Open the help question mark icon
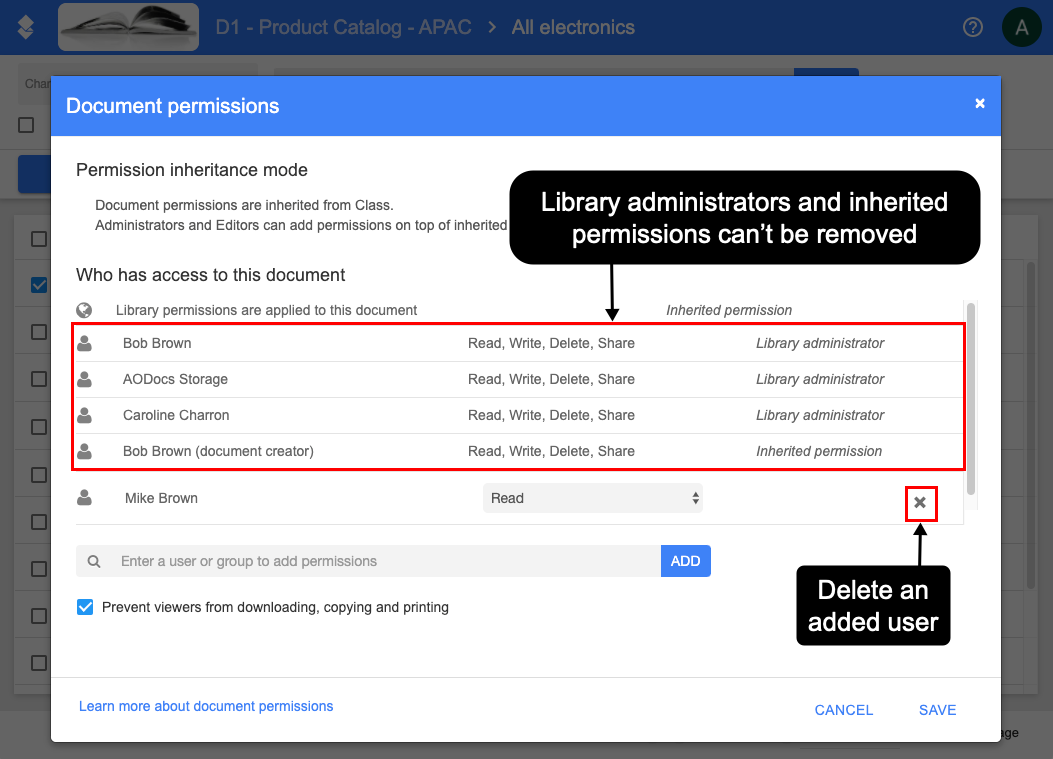Viewport: 1053px width, 759px height. pyautogui.click(x=972, y=27)
